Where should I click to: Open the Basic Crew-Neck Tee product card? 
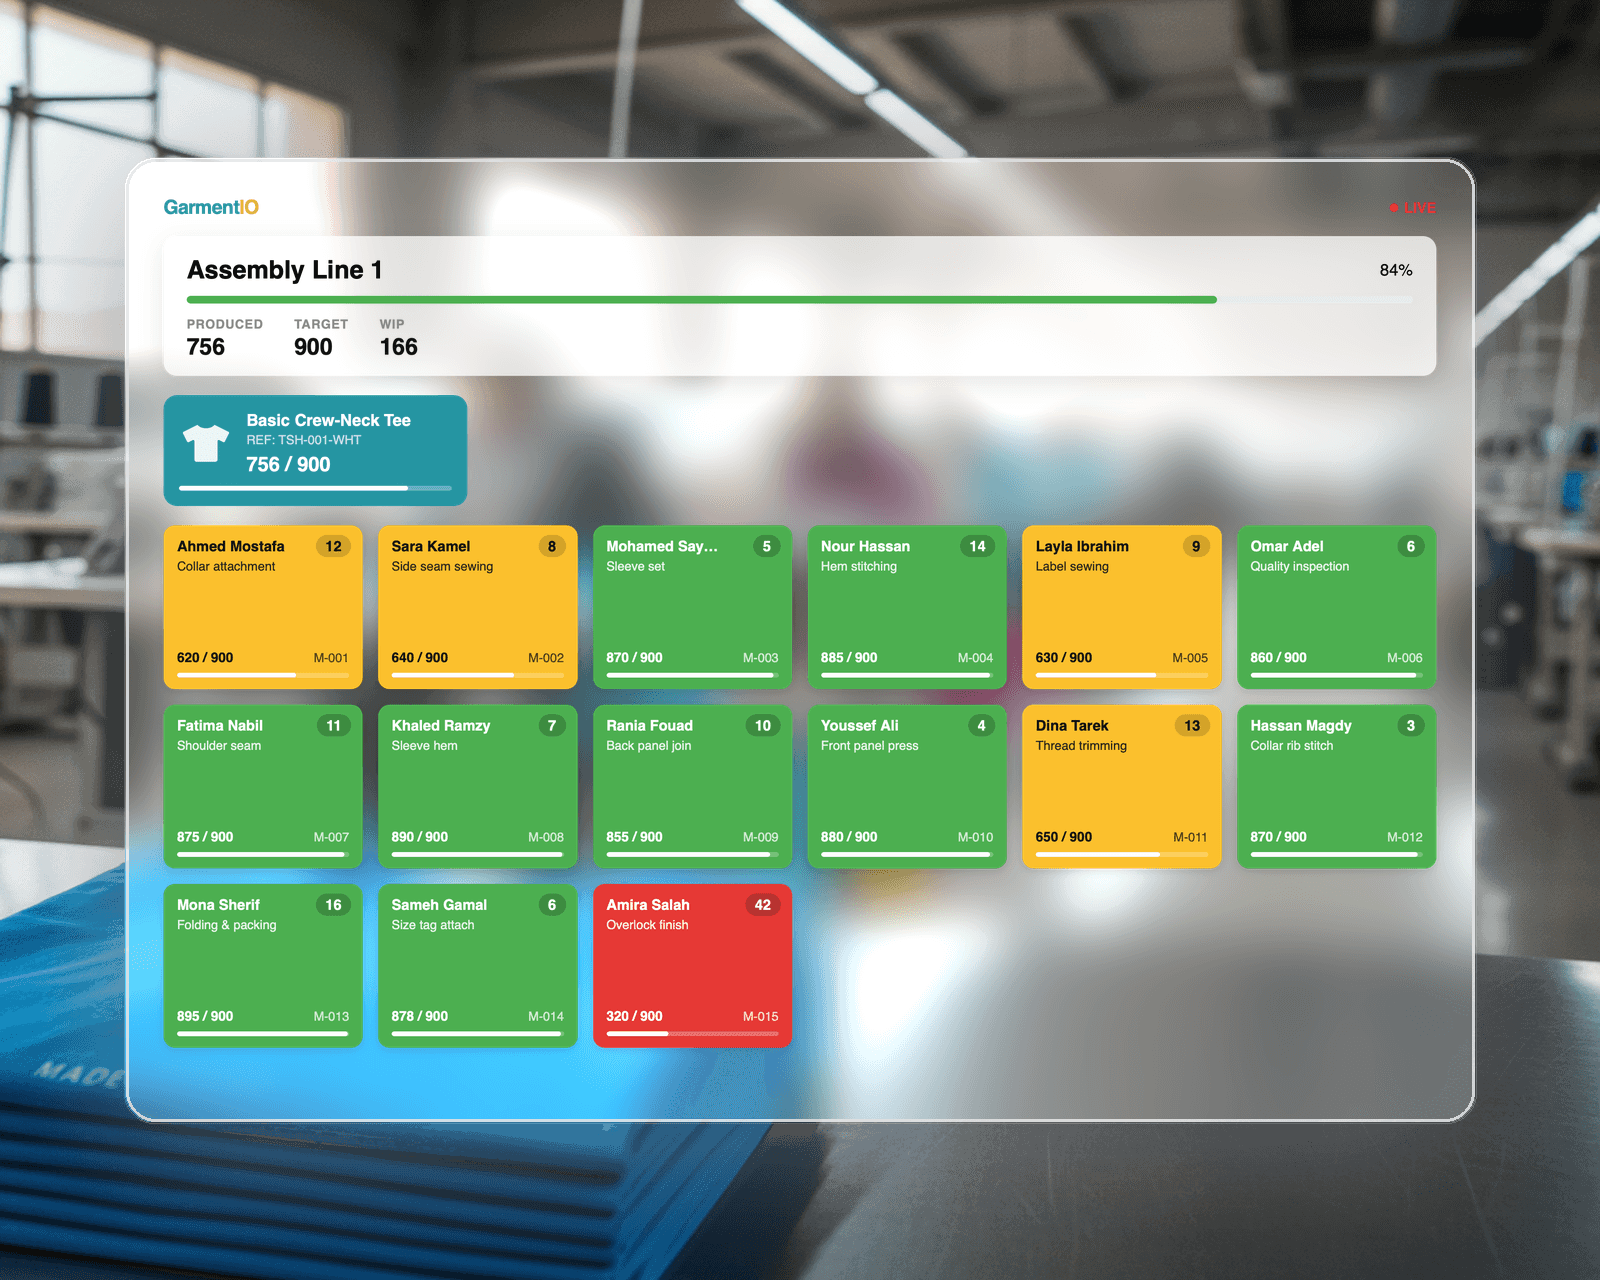pos(315,450)
